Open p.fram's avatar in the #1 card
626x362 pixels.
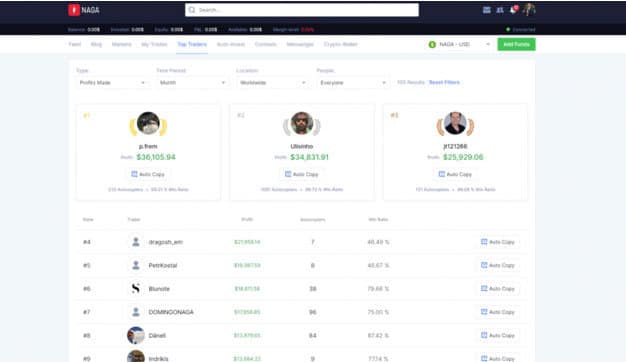click(148, 123)
